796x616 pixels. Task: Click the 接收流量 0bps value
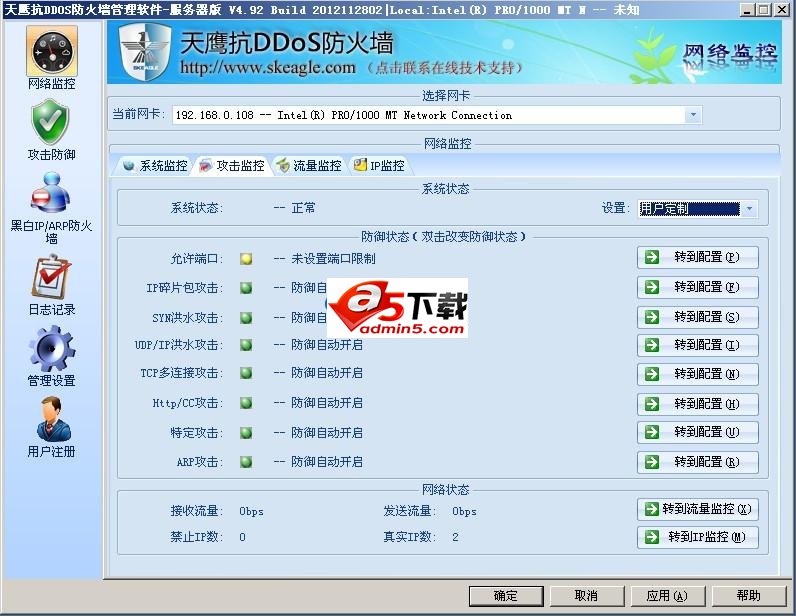[x=251, y=511]
